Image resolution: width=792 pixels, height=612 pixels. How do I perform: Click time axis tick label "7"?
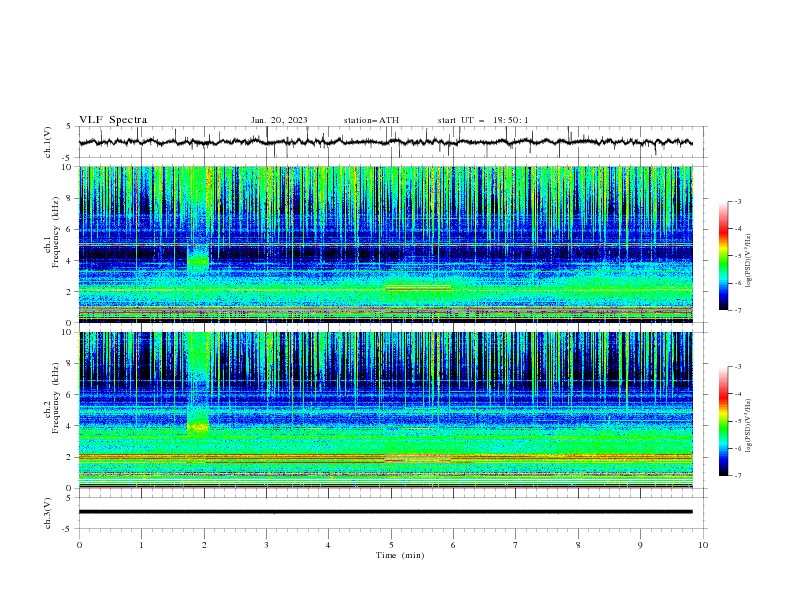coord(516,545)
